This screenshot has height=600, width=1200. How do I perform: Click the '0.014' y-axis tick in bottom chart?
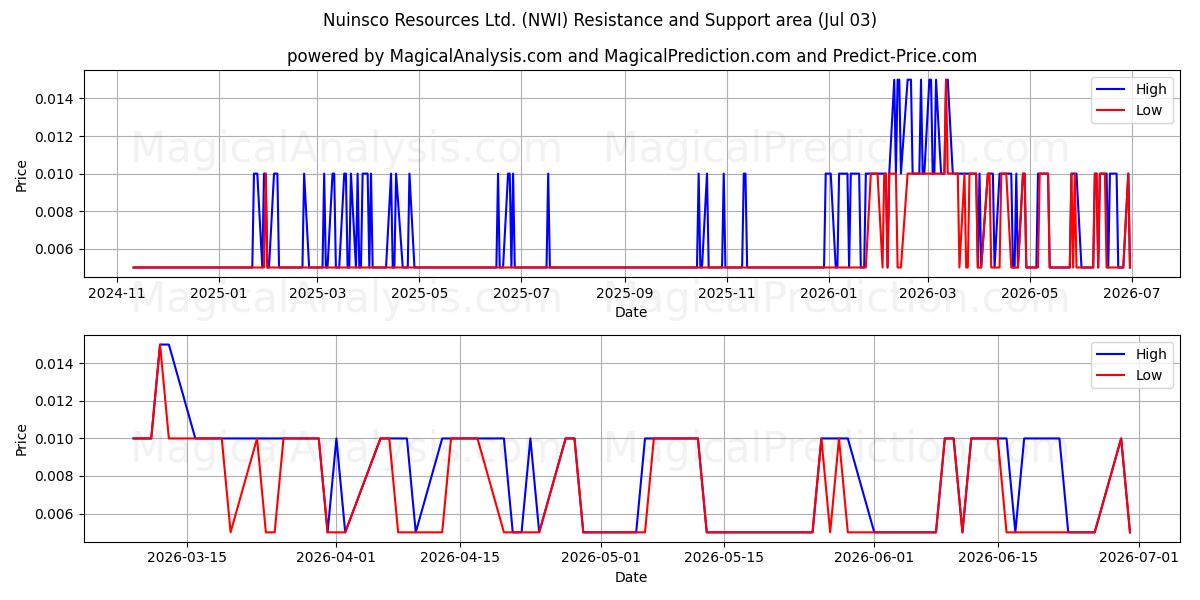click(x=58, y=363)
